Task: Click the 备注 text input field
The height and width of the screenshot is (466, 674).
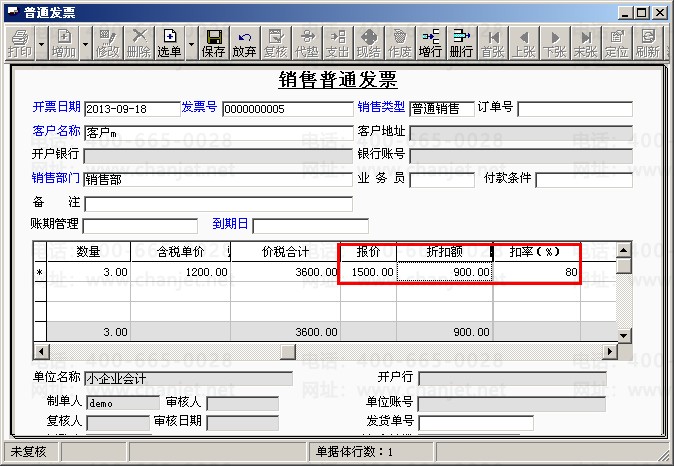Action: tap(218, 204)
